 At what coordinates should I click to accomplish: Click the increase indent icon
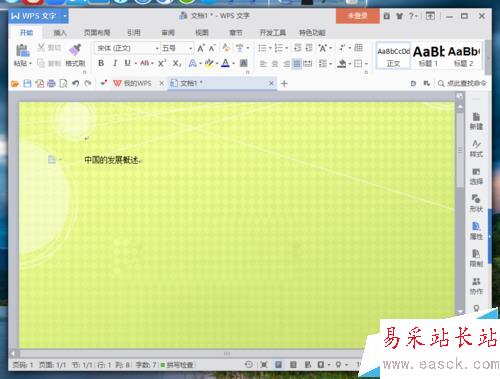point(309,48)
